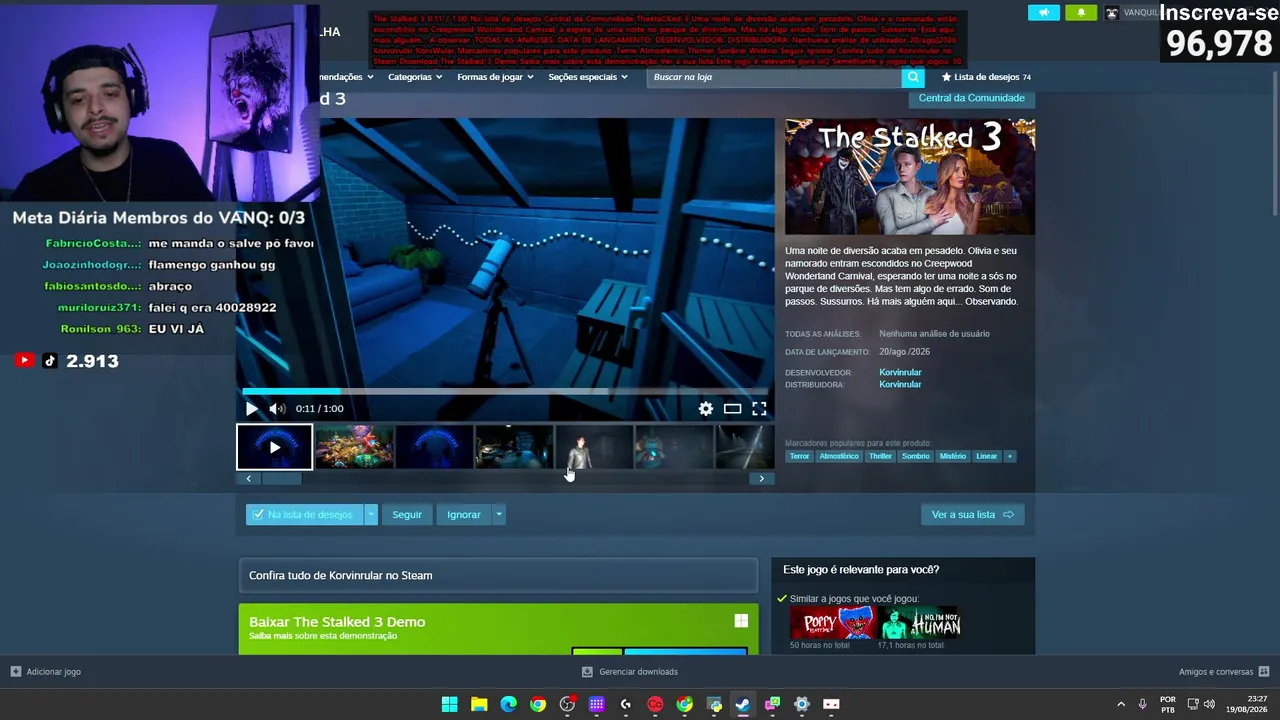This screenshot has height=720, width=1280.
Task: Focus the 'Buscar na loja' search field
Action: [x=775, y=77]
